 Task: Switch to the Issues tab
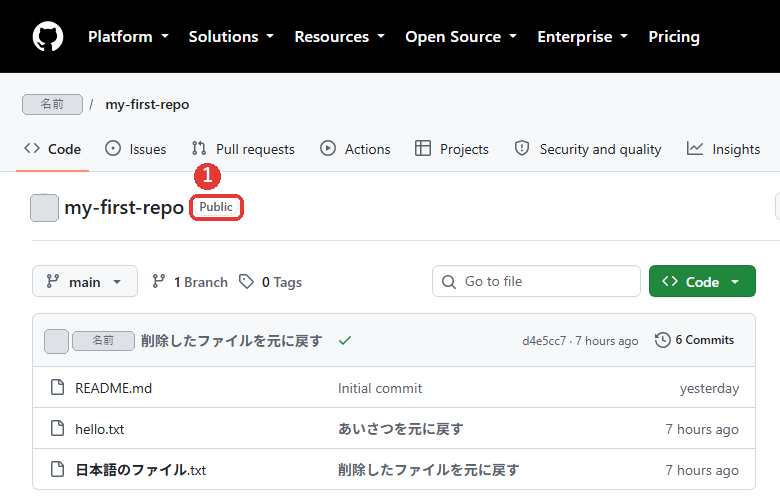(135, 149)
